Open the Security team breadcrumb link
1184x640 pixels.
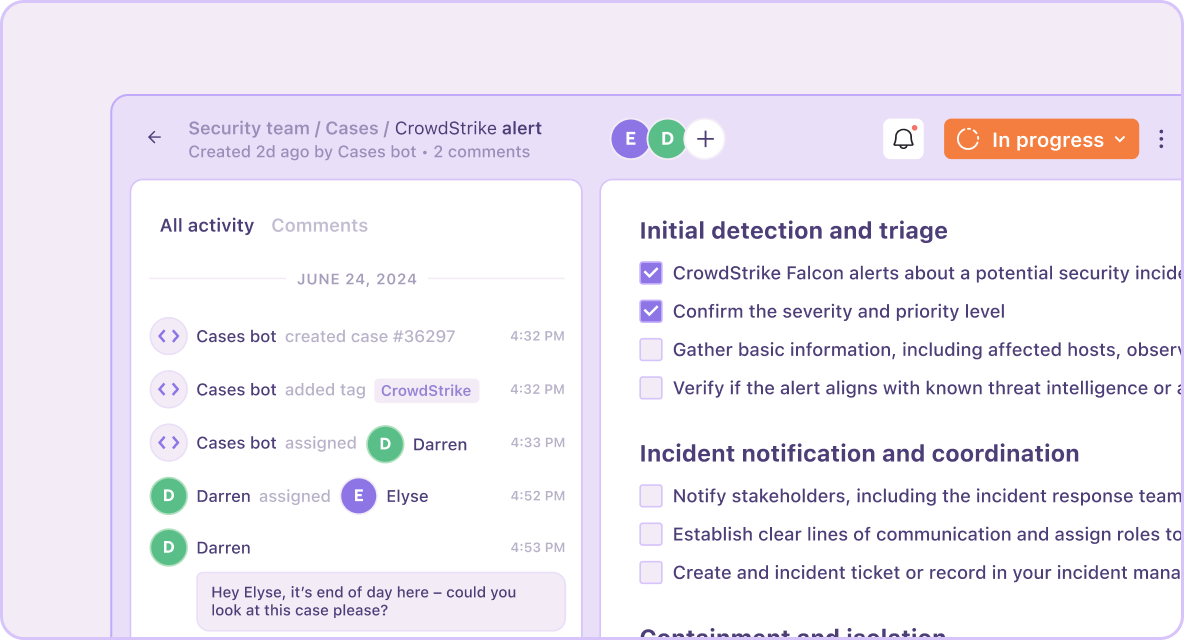click(x=249, y=128)
